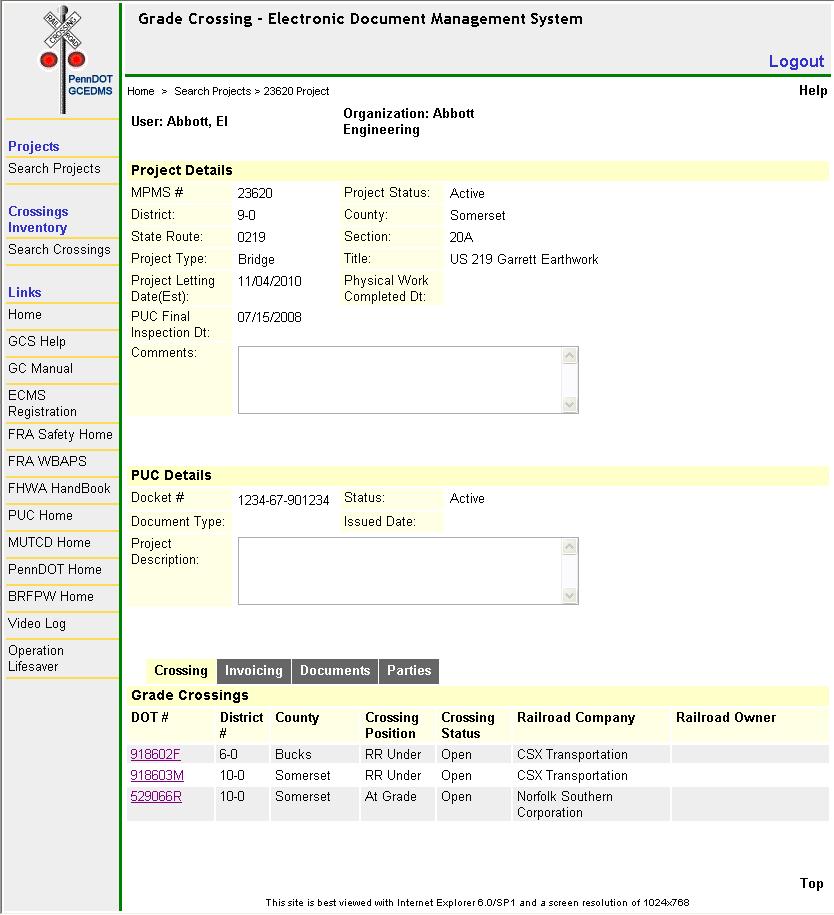Jump to Top of page link

[811, 883]
